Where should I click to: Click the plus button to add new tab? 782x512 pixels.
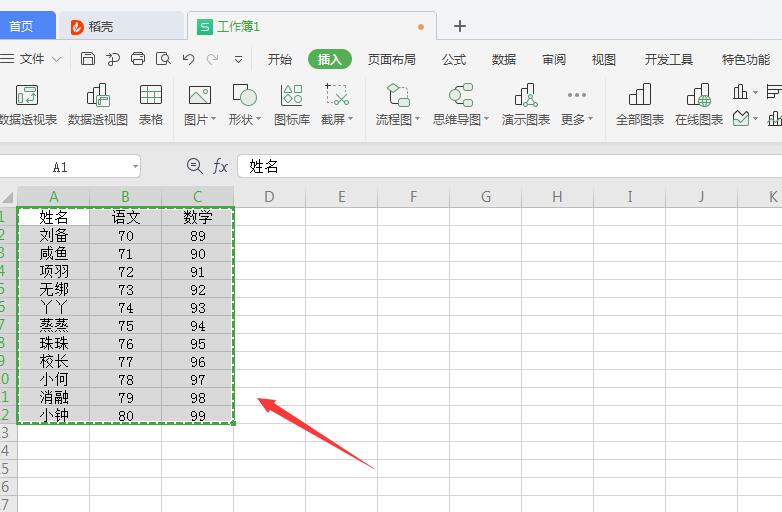pyautogui.click(x=460, y=26)
